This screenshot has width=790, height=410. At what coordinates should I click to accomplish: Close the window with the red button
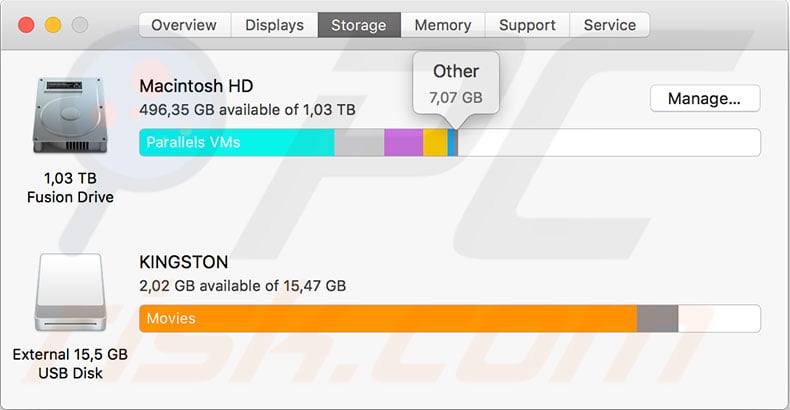pos(25,25)
